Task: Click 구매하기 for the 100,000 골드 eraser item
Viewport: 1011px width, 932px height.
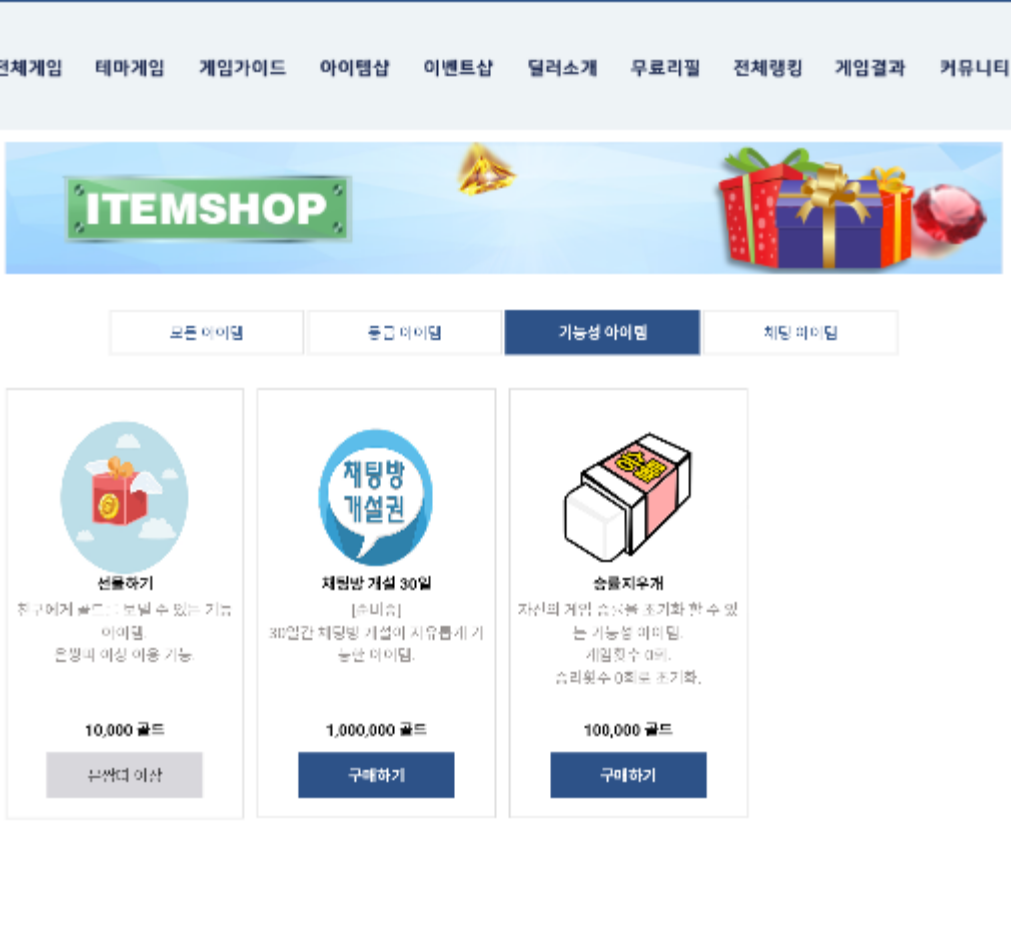Action: coord(629,775)
